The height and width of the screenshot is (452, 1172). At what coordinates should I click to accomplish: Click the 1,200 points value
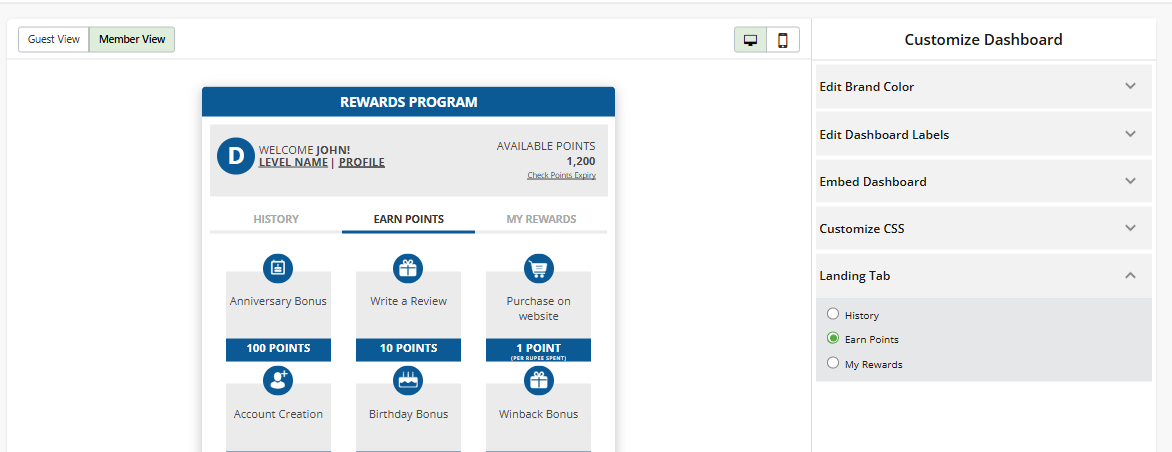pyautogui.click(x=581, y=161)
